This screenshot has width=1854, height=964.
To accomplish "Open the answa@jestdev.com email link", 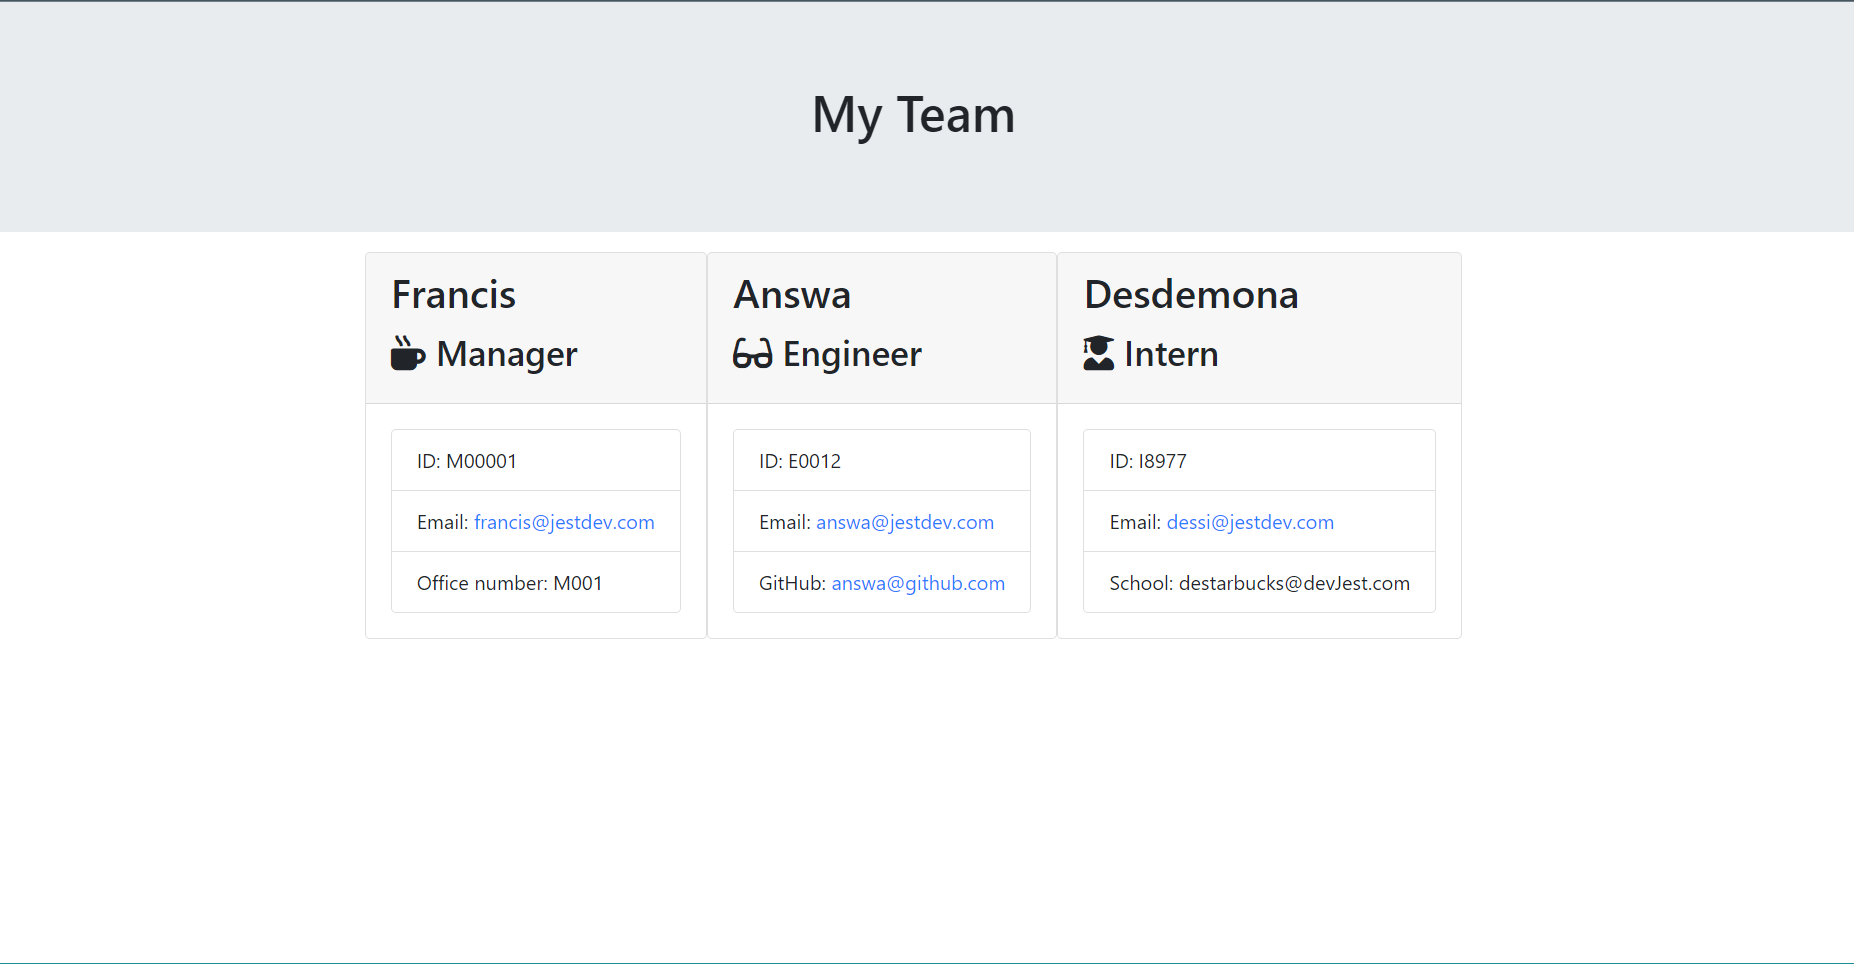I will click(x=905, y=522).
